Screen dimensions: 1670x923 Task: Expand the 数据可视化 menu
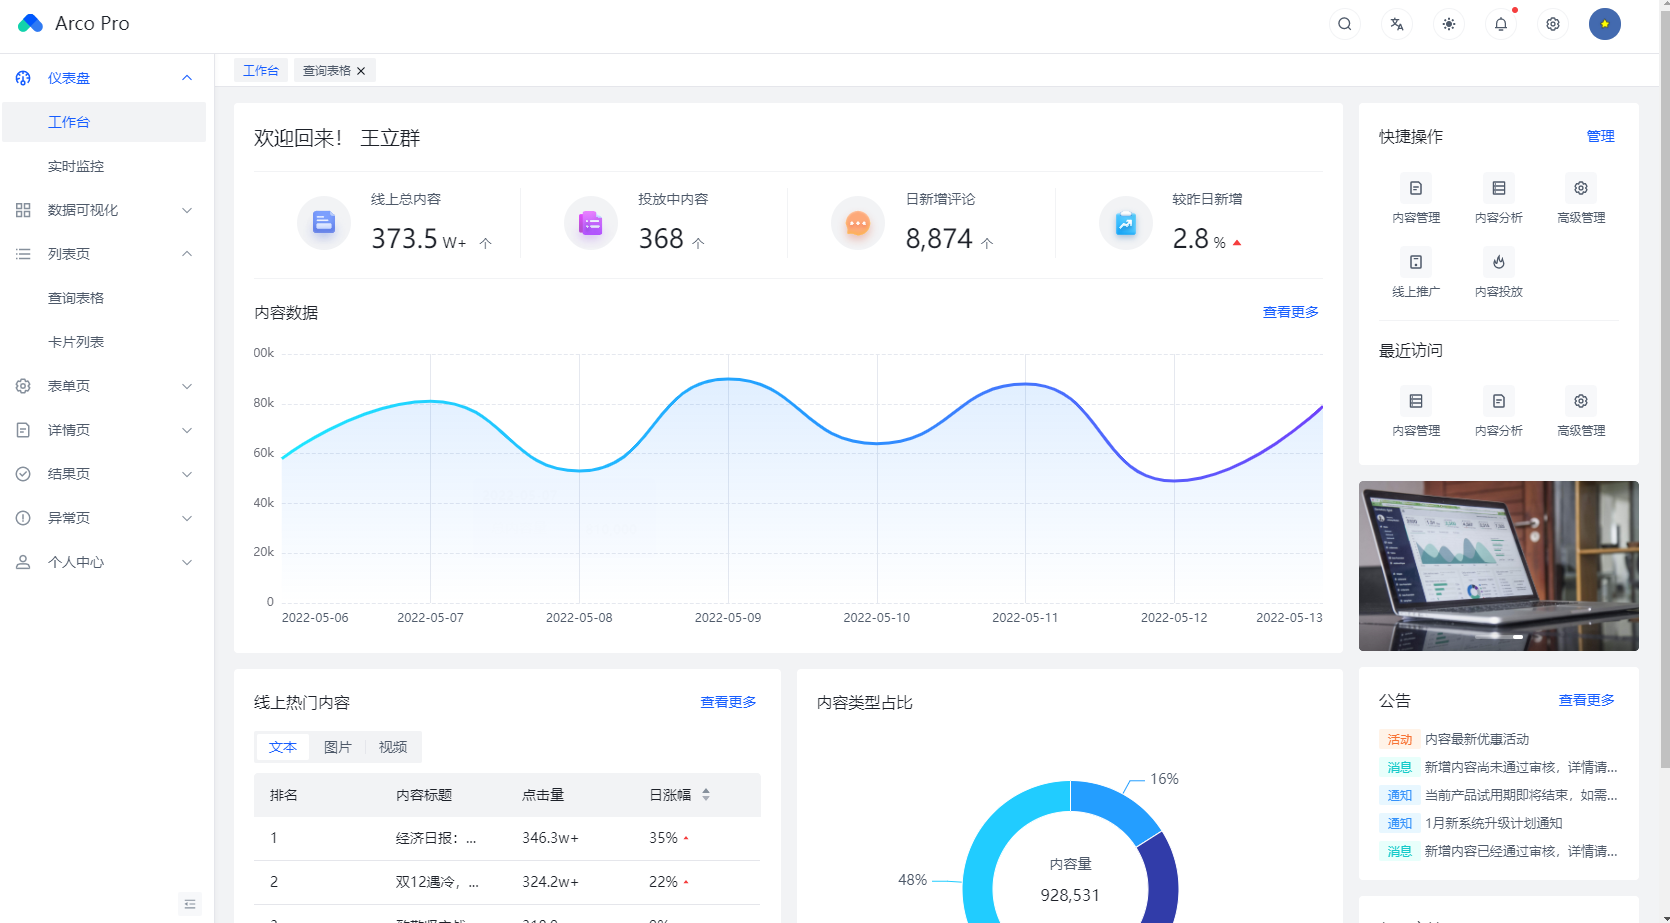click(x=104, y=210)
